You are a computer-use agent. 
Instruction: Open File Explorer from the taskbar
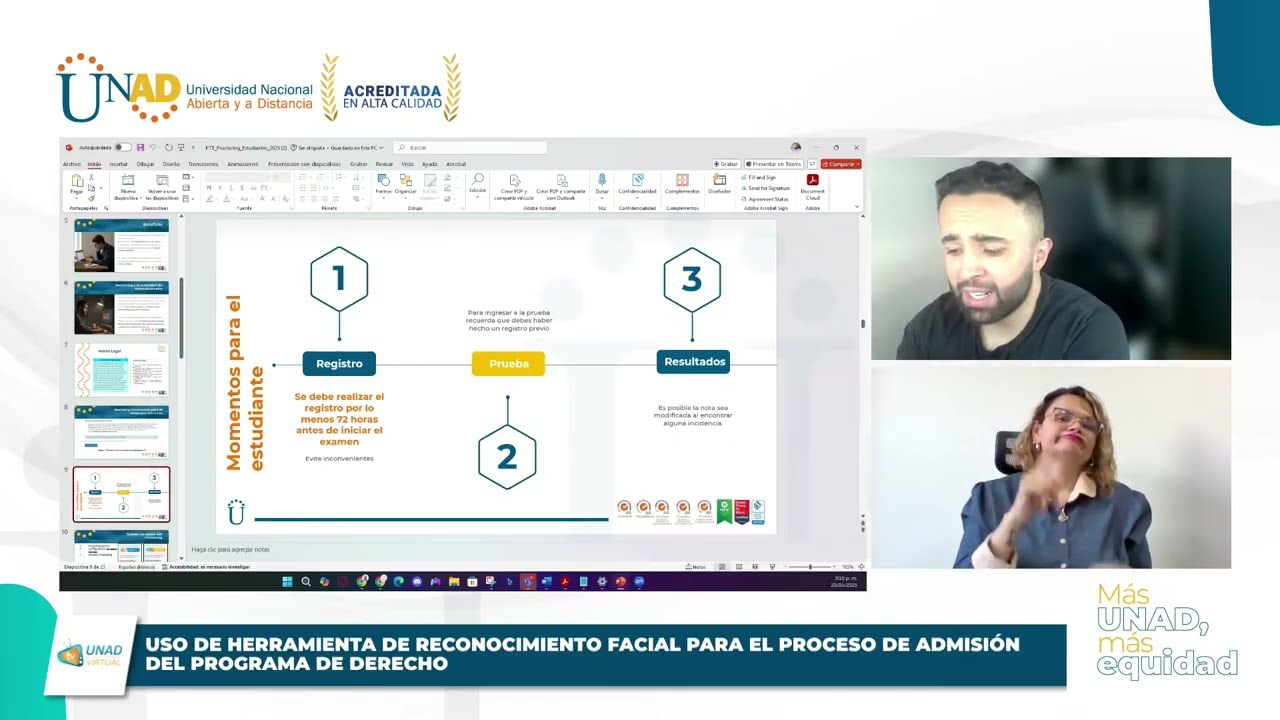454,581
